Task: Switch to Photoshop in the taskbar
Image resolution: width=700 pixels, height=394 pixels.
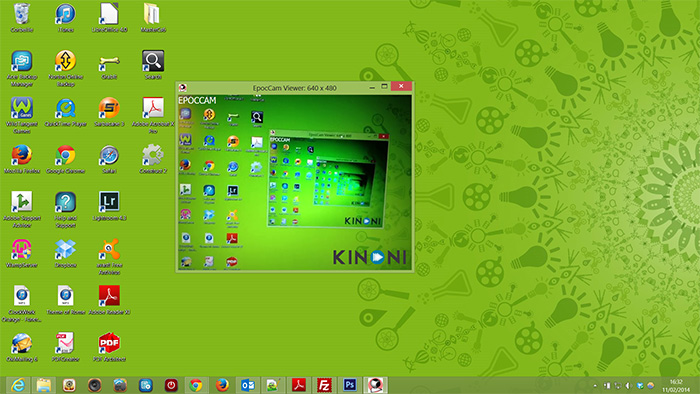Action: [x=350, y=385]
